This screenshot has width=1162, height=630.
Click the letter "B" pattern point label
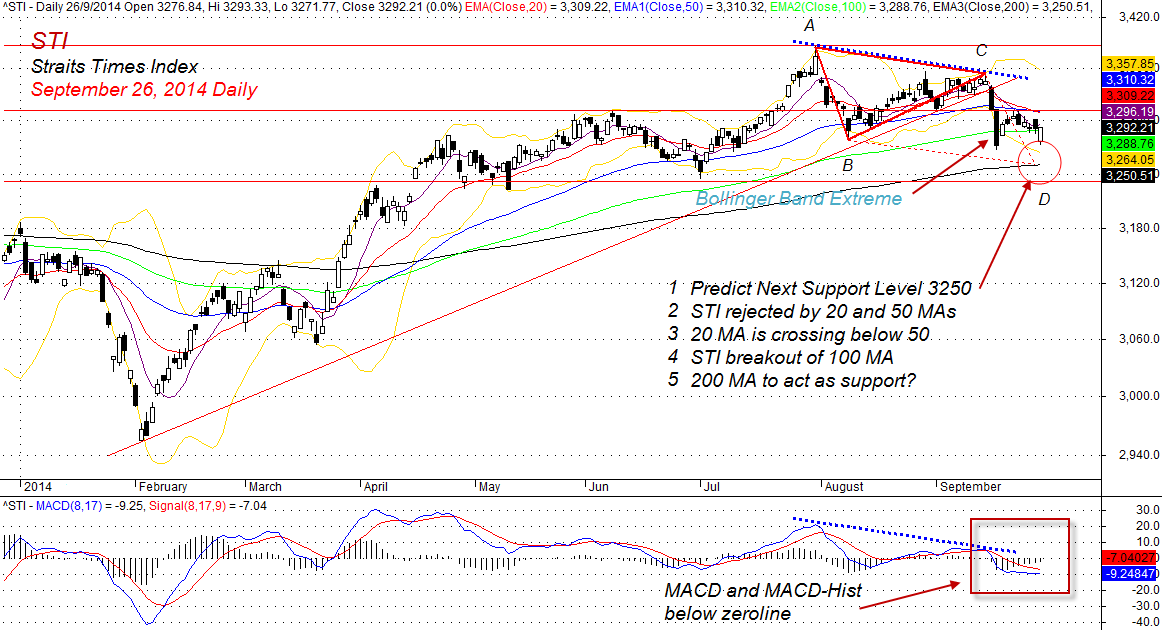(x=848, y=165)
